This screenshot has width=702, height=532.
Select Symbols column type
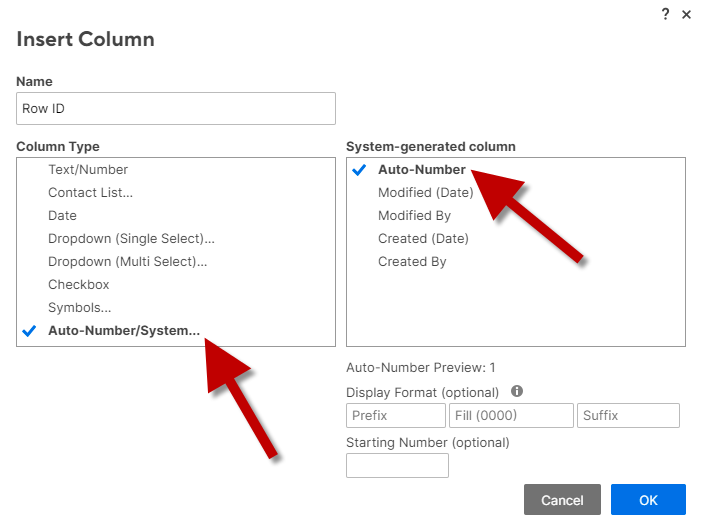pyautogui.click(x=80, y=308)
